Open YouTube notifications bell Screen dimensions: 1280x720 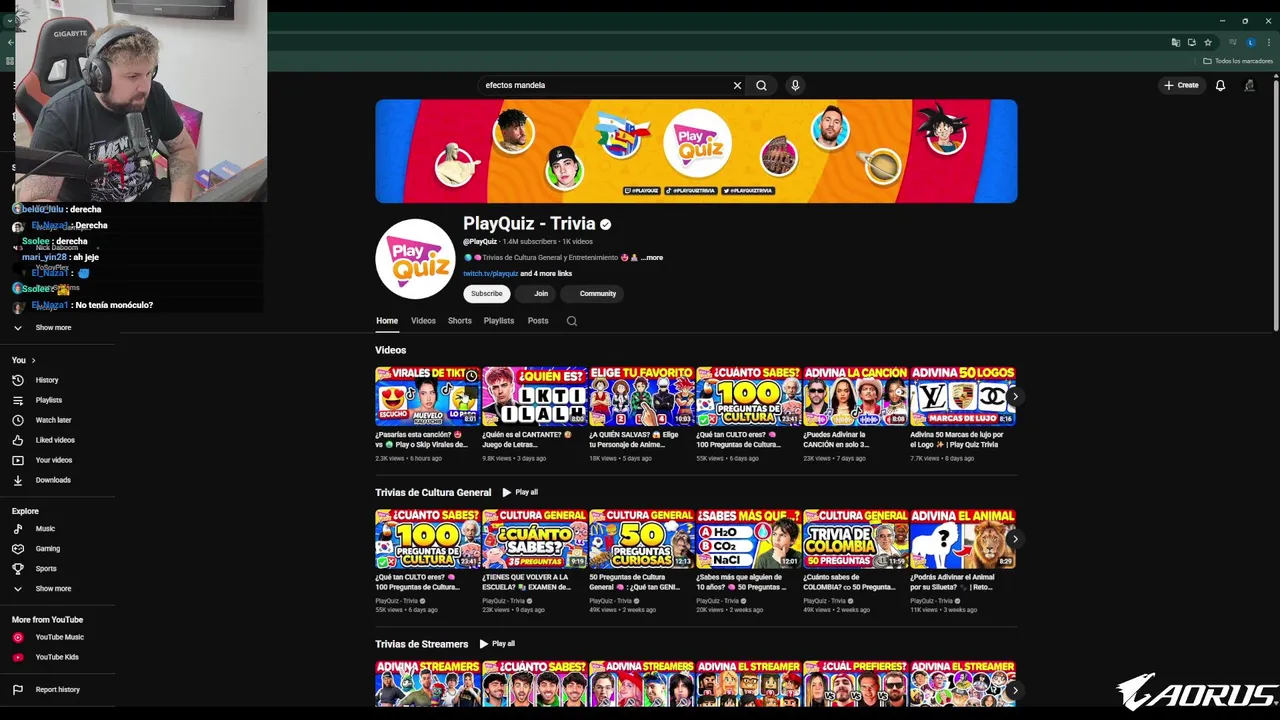[x=1220, y=85]
